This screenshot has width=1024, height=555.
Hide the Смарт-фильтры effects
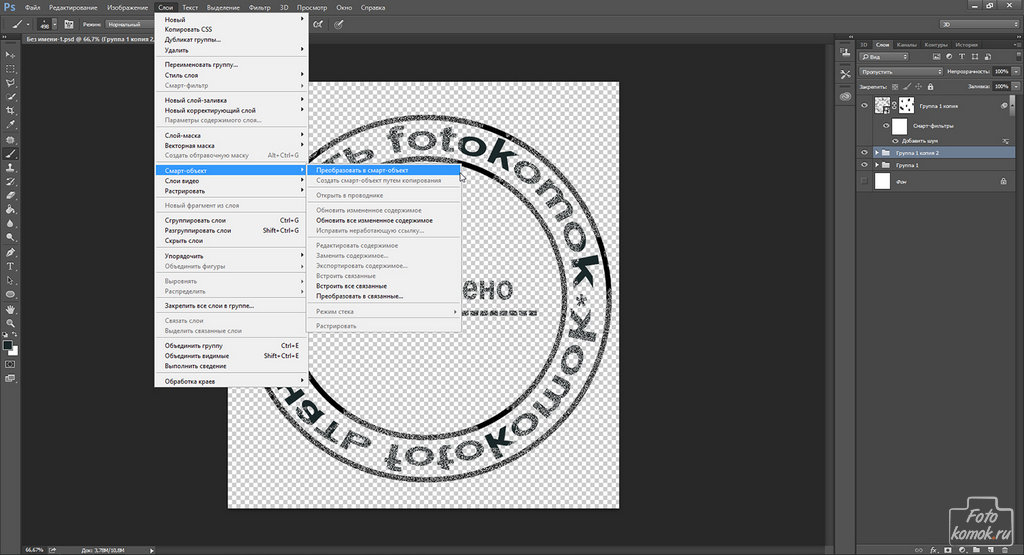pyautogui.click(x=886, y=125)
